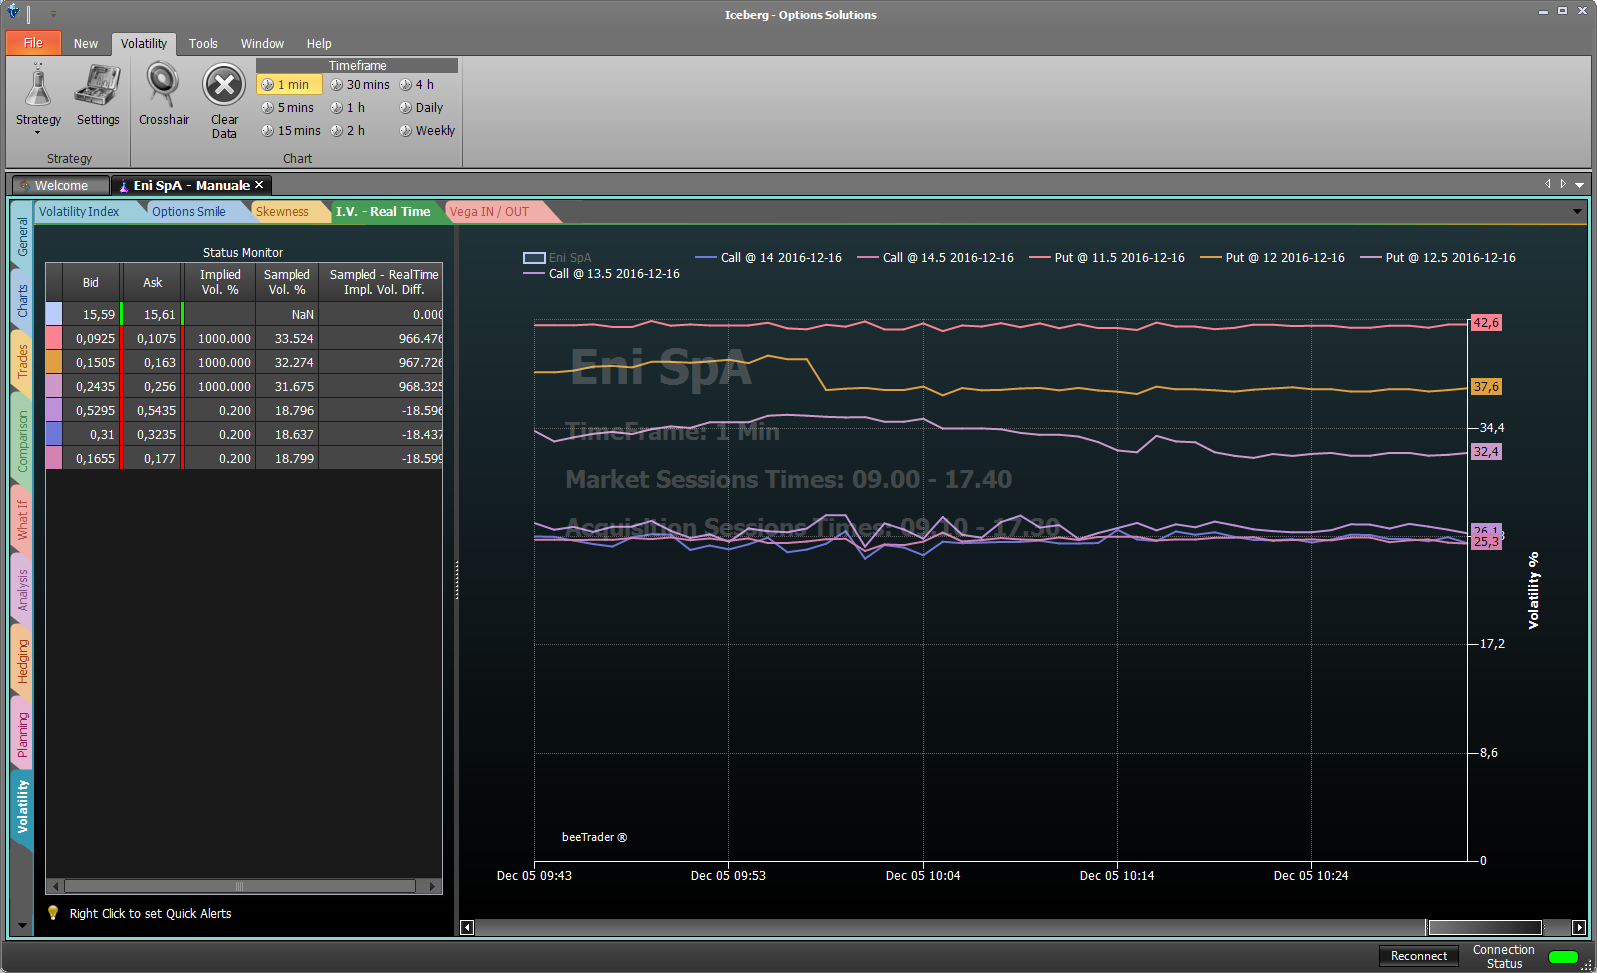Image resolution: width=1597 pixels, height=973 pixels.
Task: Switch to the Options Smile tab
Action: click(188, 212)
